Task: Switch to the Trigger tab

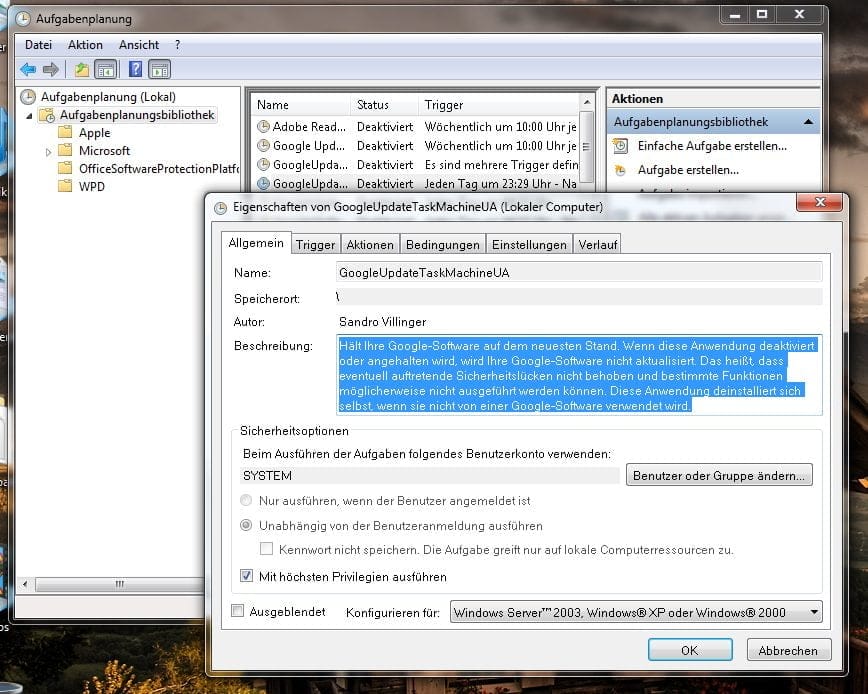Action: point(315,244)
